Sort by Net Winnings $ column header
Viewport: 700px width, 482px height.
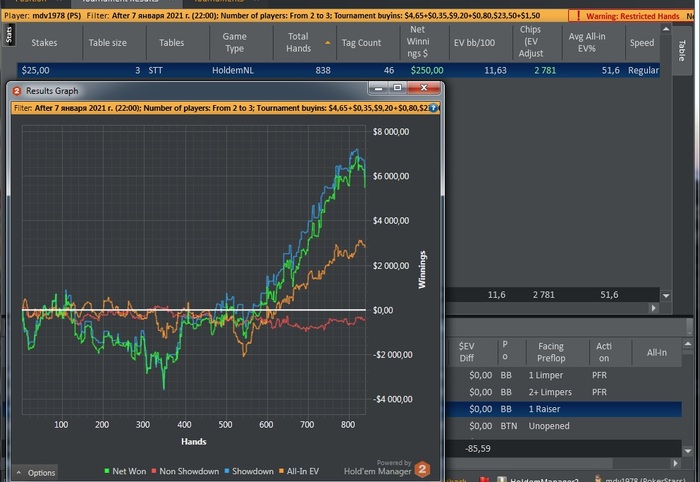pos(418,42)
